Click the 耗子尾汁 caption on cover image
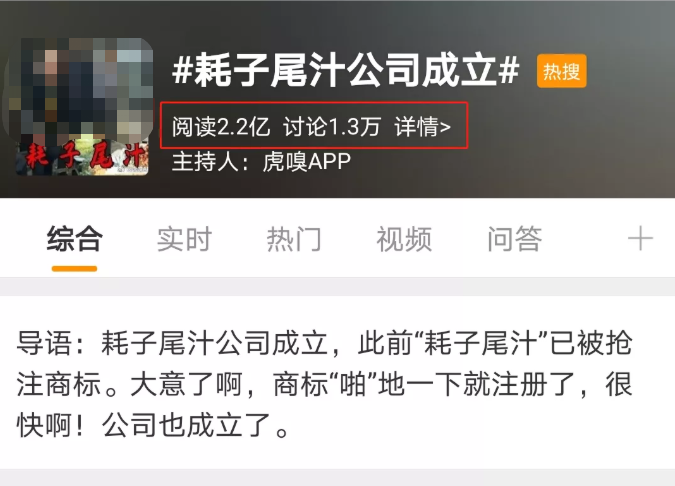This screenshot has height=486, width=675. point(84,157)
